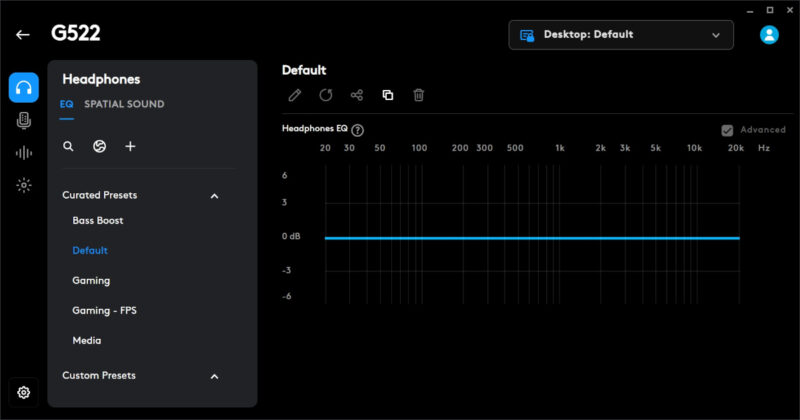Select the Bass Boost preset
Screen dimensions: 800x420
point(98,220)
